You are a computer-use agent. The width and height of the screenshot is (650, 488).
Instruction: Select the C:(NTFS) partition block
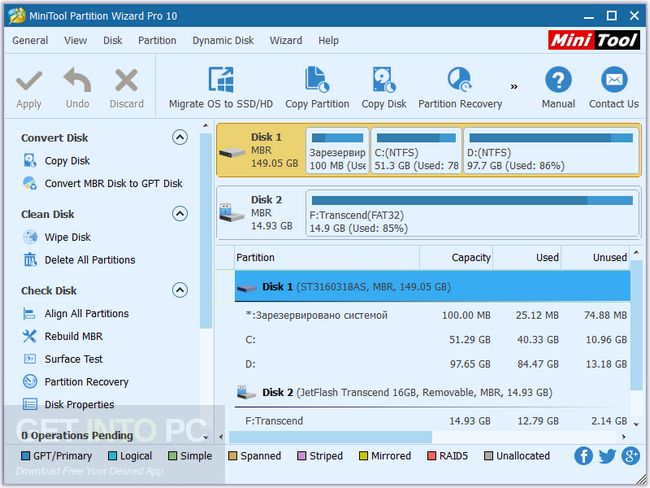click(x=416, y=151)
